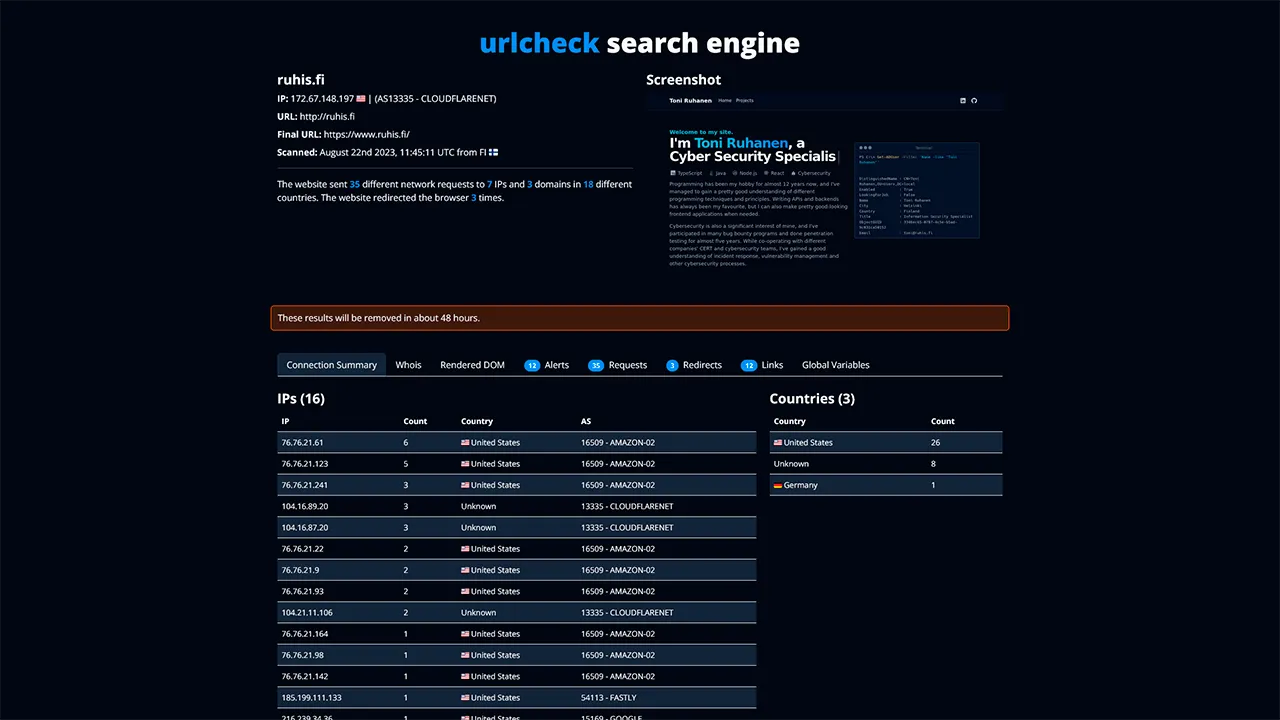The height and width of the screenshot is (720, 1280).
Task: Click CLOUDFLARENET AS in 104.16.89.20 row
Action: pyautogui.click(x=627, y=506)
